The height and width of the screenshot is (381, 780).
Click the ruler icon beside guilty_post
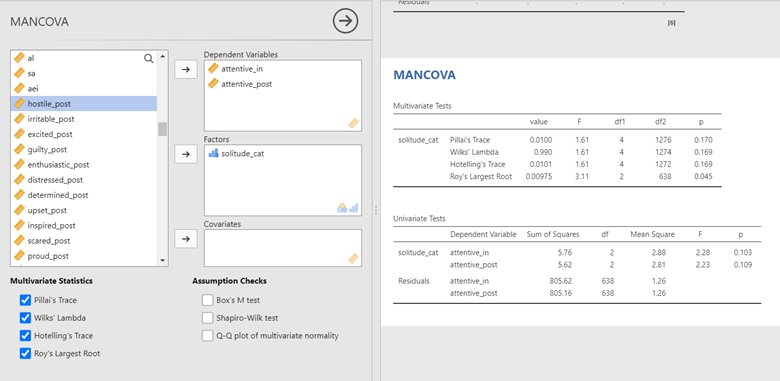(x=19, y=149)
